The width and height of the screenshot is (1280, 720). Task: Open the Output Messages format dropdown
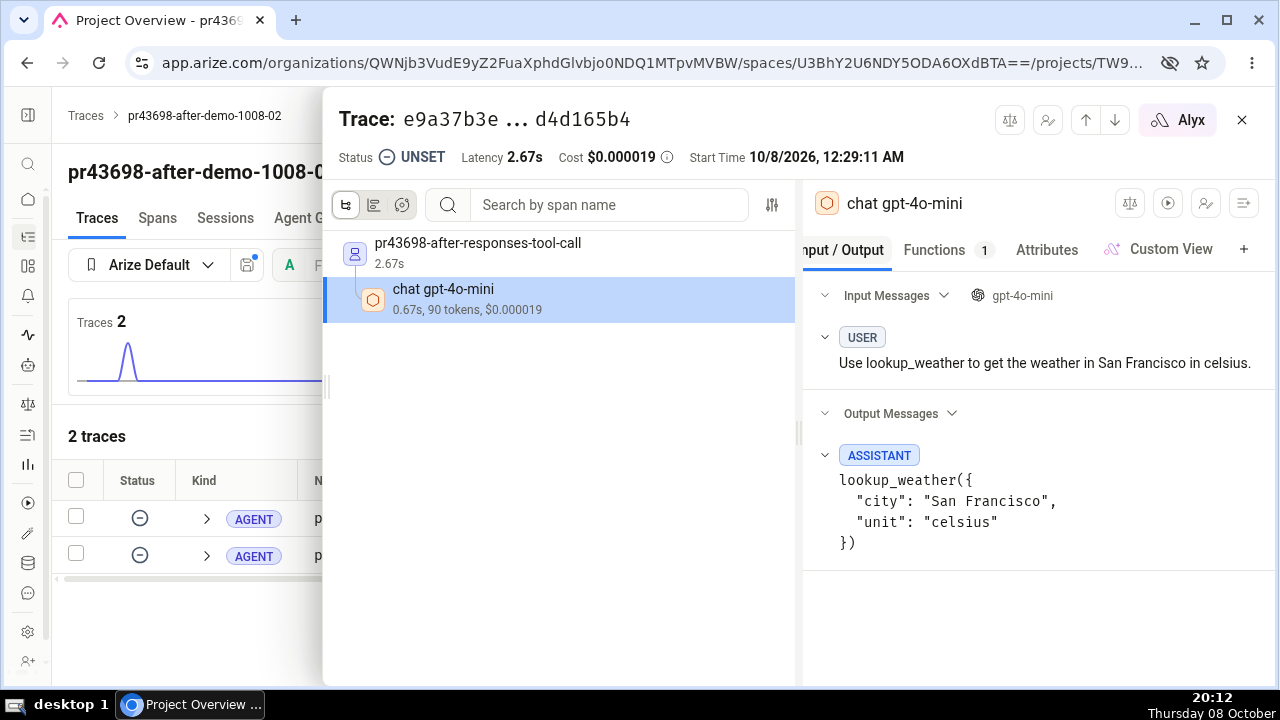[952, 414]
